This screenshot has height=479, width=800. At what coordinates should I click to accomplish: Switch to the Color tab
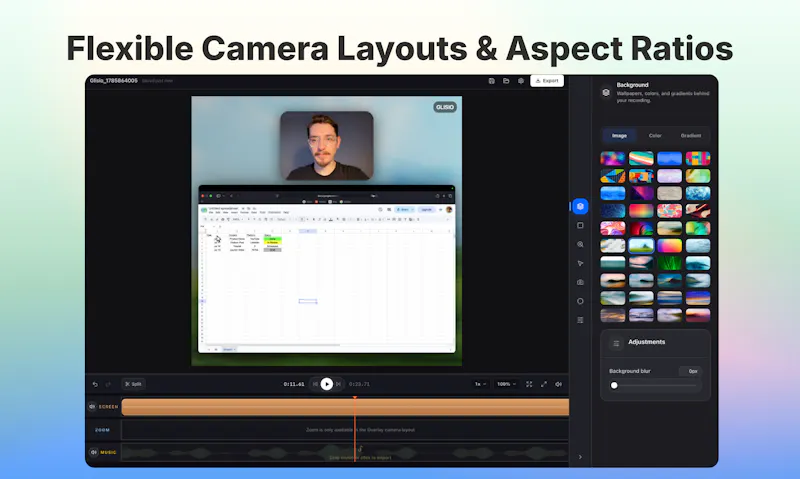coord(655,136)
